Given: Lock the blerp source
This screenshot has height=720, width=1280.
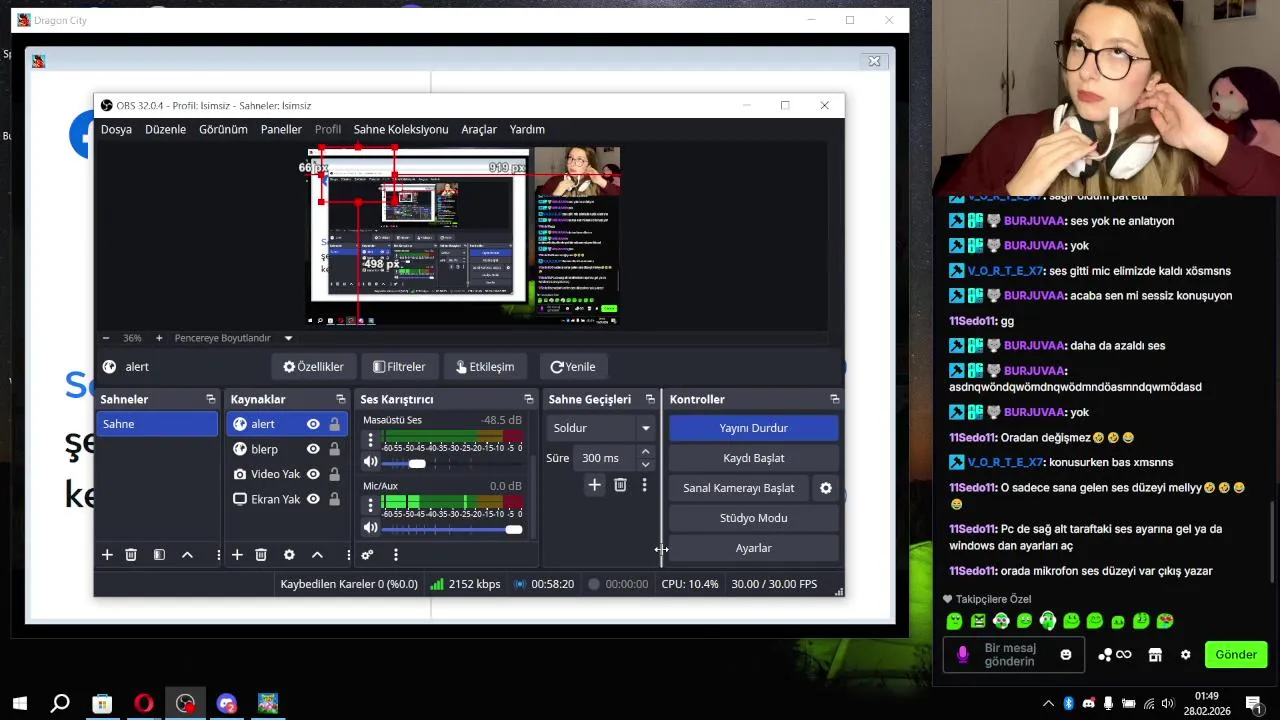Looking at the screenshot, I should [x=334, y=449].
